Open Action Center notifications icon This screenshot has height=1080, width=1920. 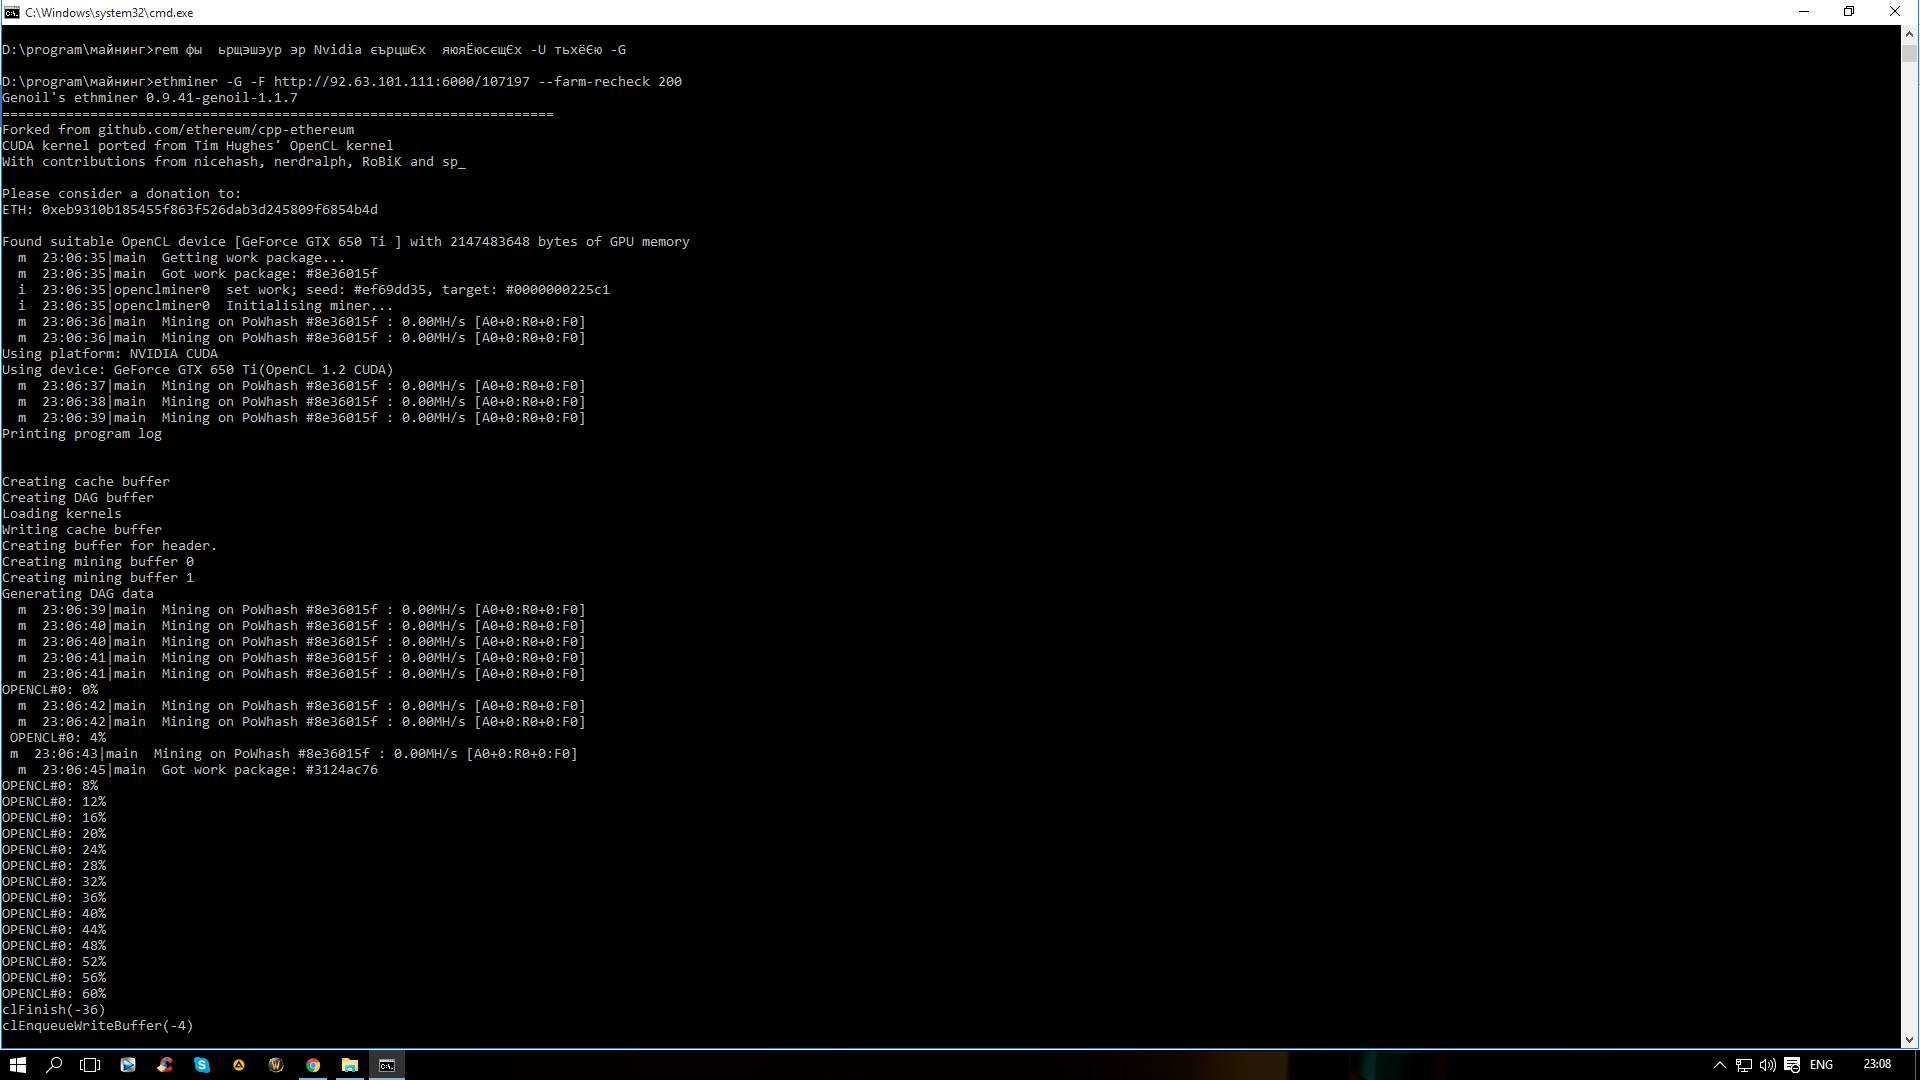[x=1792, y=1065]
